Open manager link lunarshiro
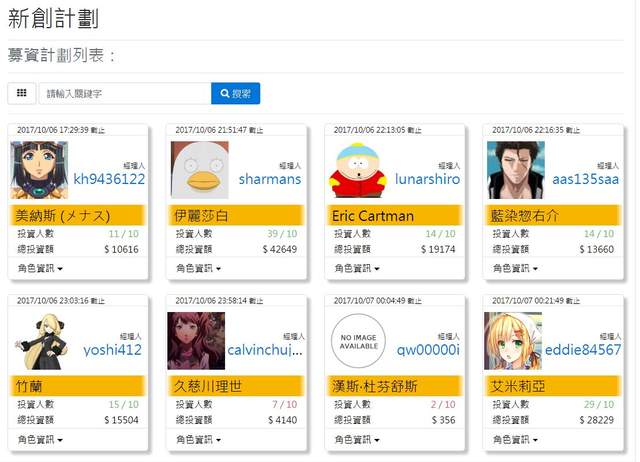Viewport: 640px width, 462px height. click(x=427, y=179)
